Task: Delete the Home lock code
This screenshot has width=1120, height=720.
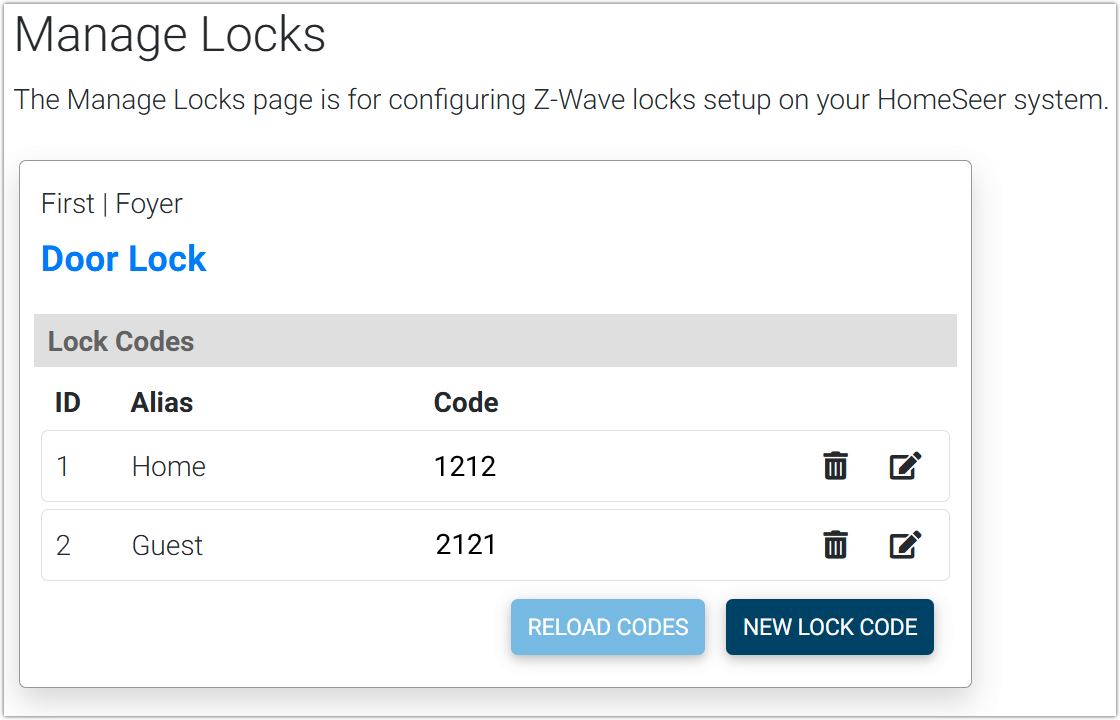Action: 835,466
